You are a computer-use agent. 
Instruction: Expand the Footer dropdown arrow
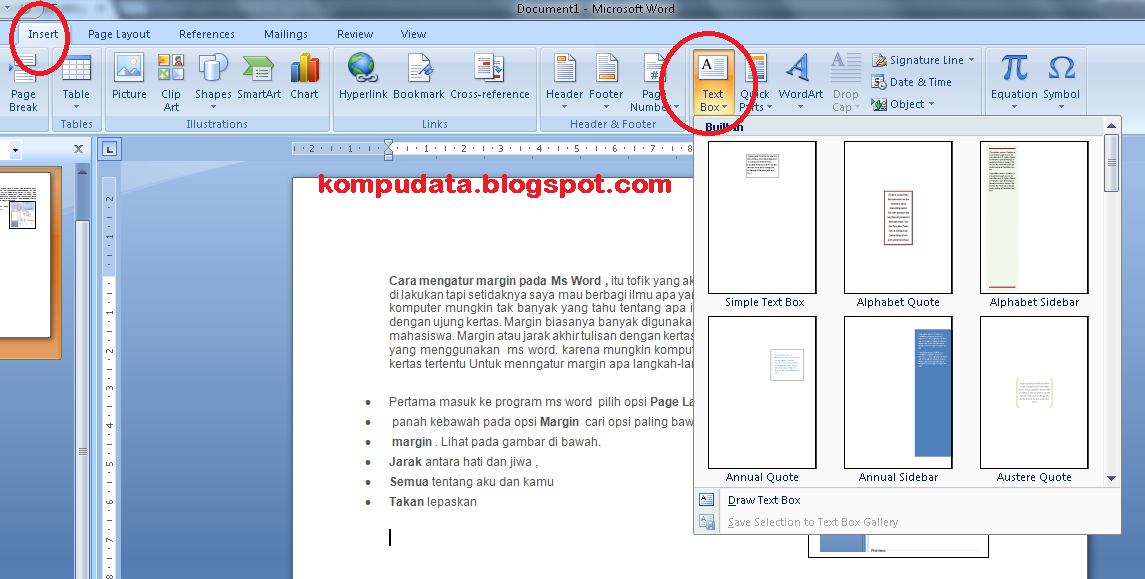click(x=606, y=107)
